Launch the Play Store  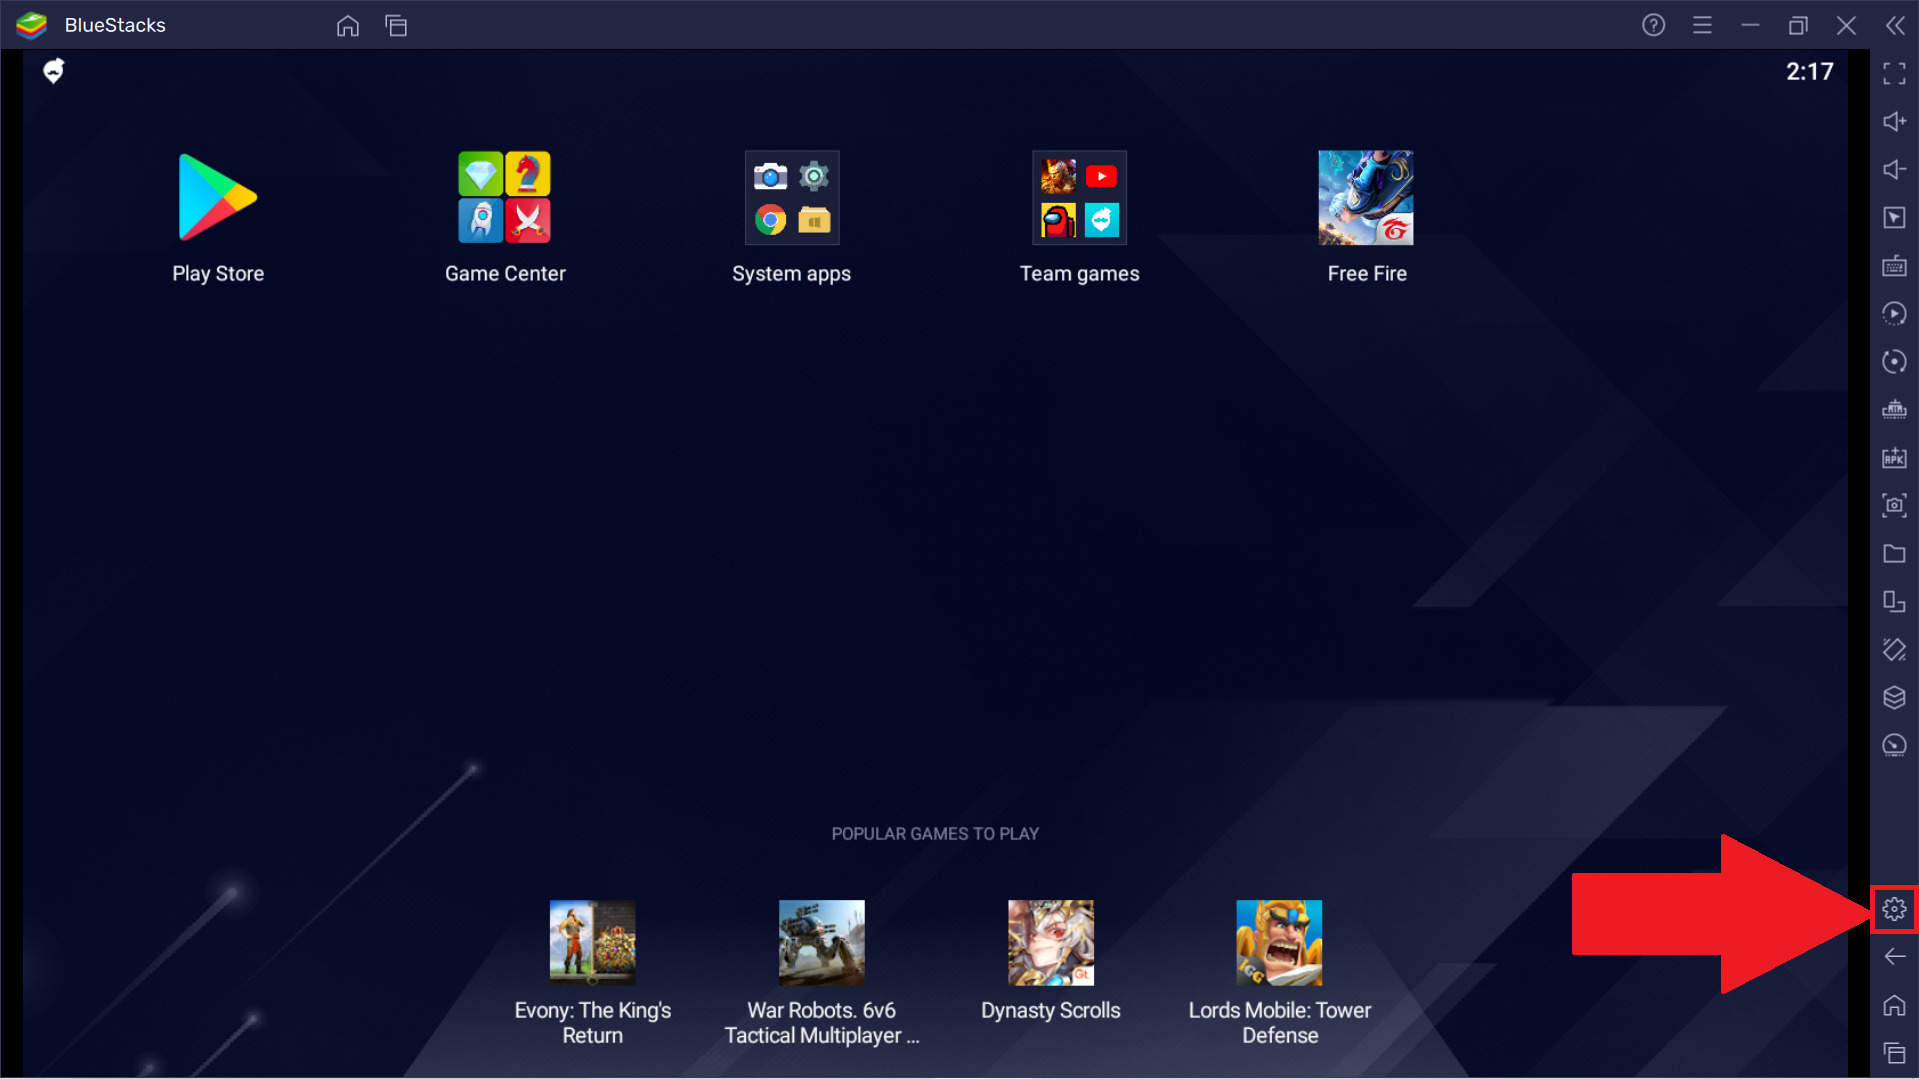[217, 197]
